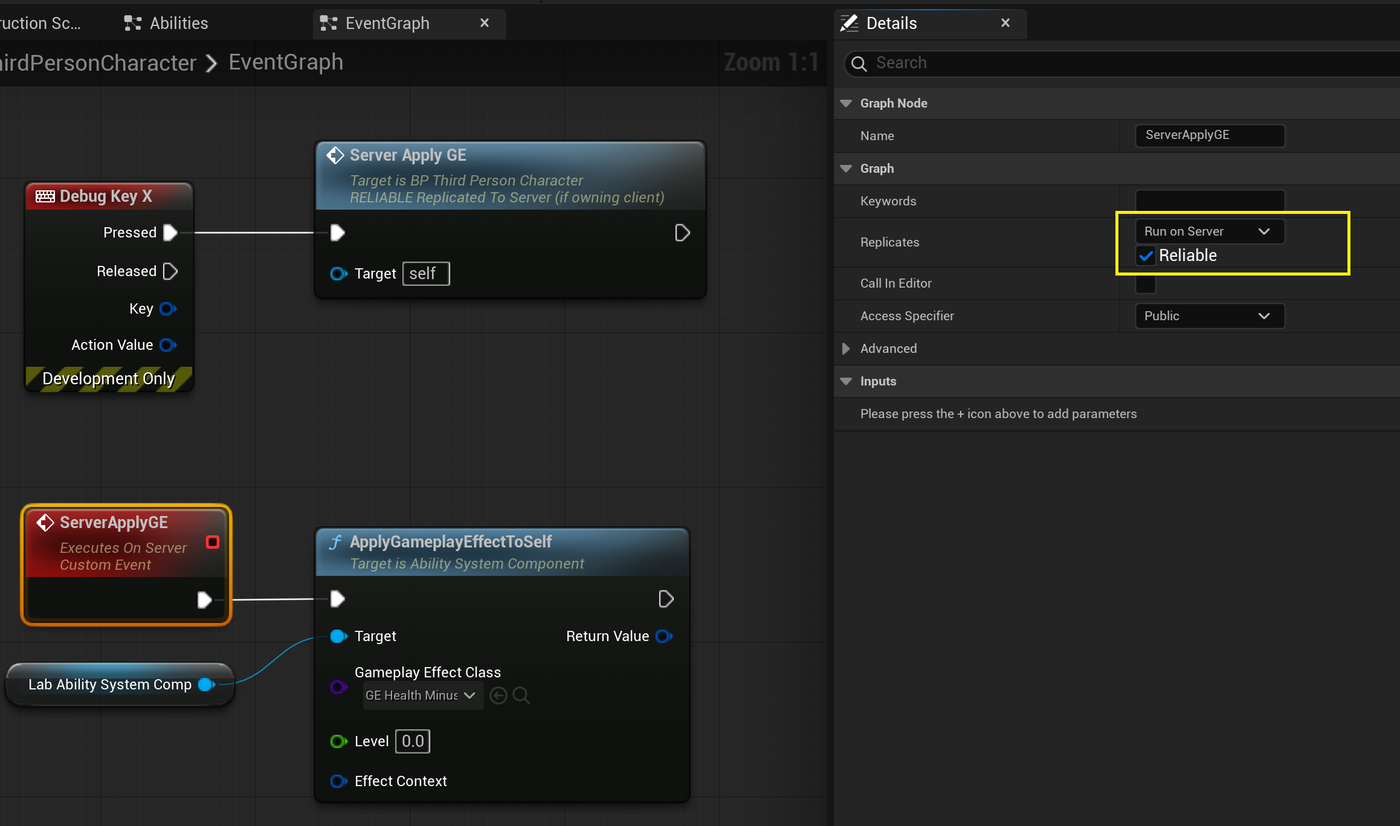Select the Lab Ability System Comp variable node
The width and height of the screenshot is (1400, 826).
tap(119, 685)
